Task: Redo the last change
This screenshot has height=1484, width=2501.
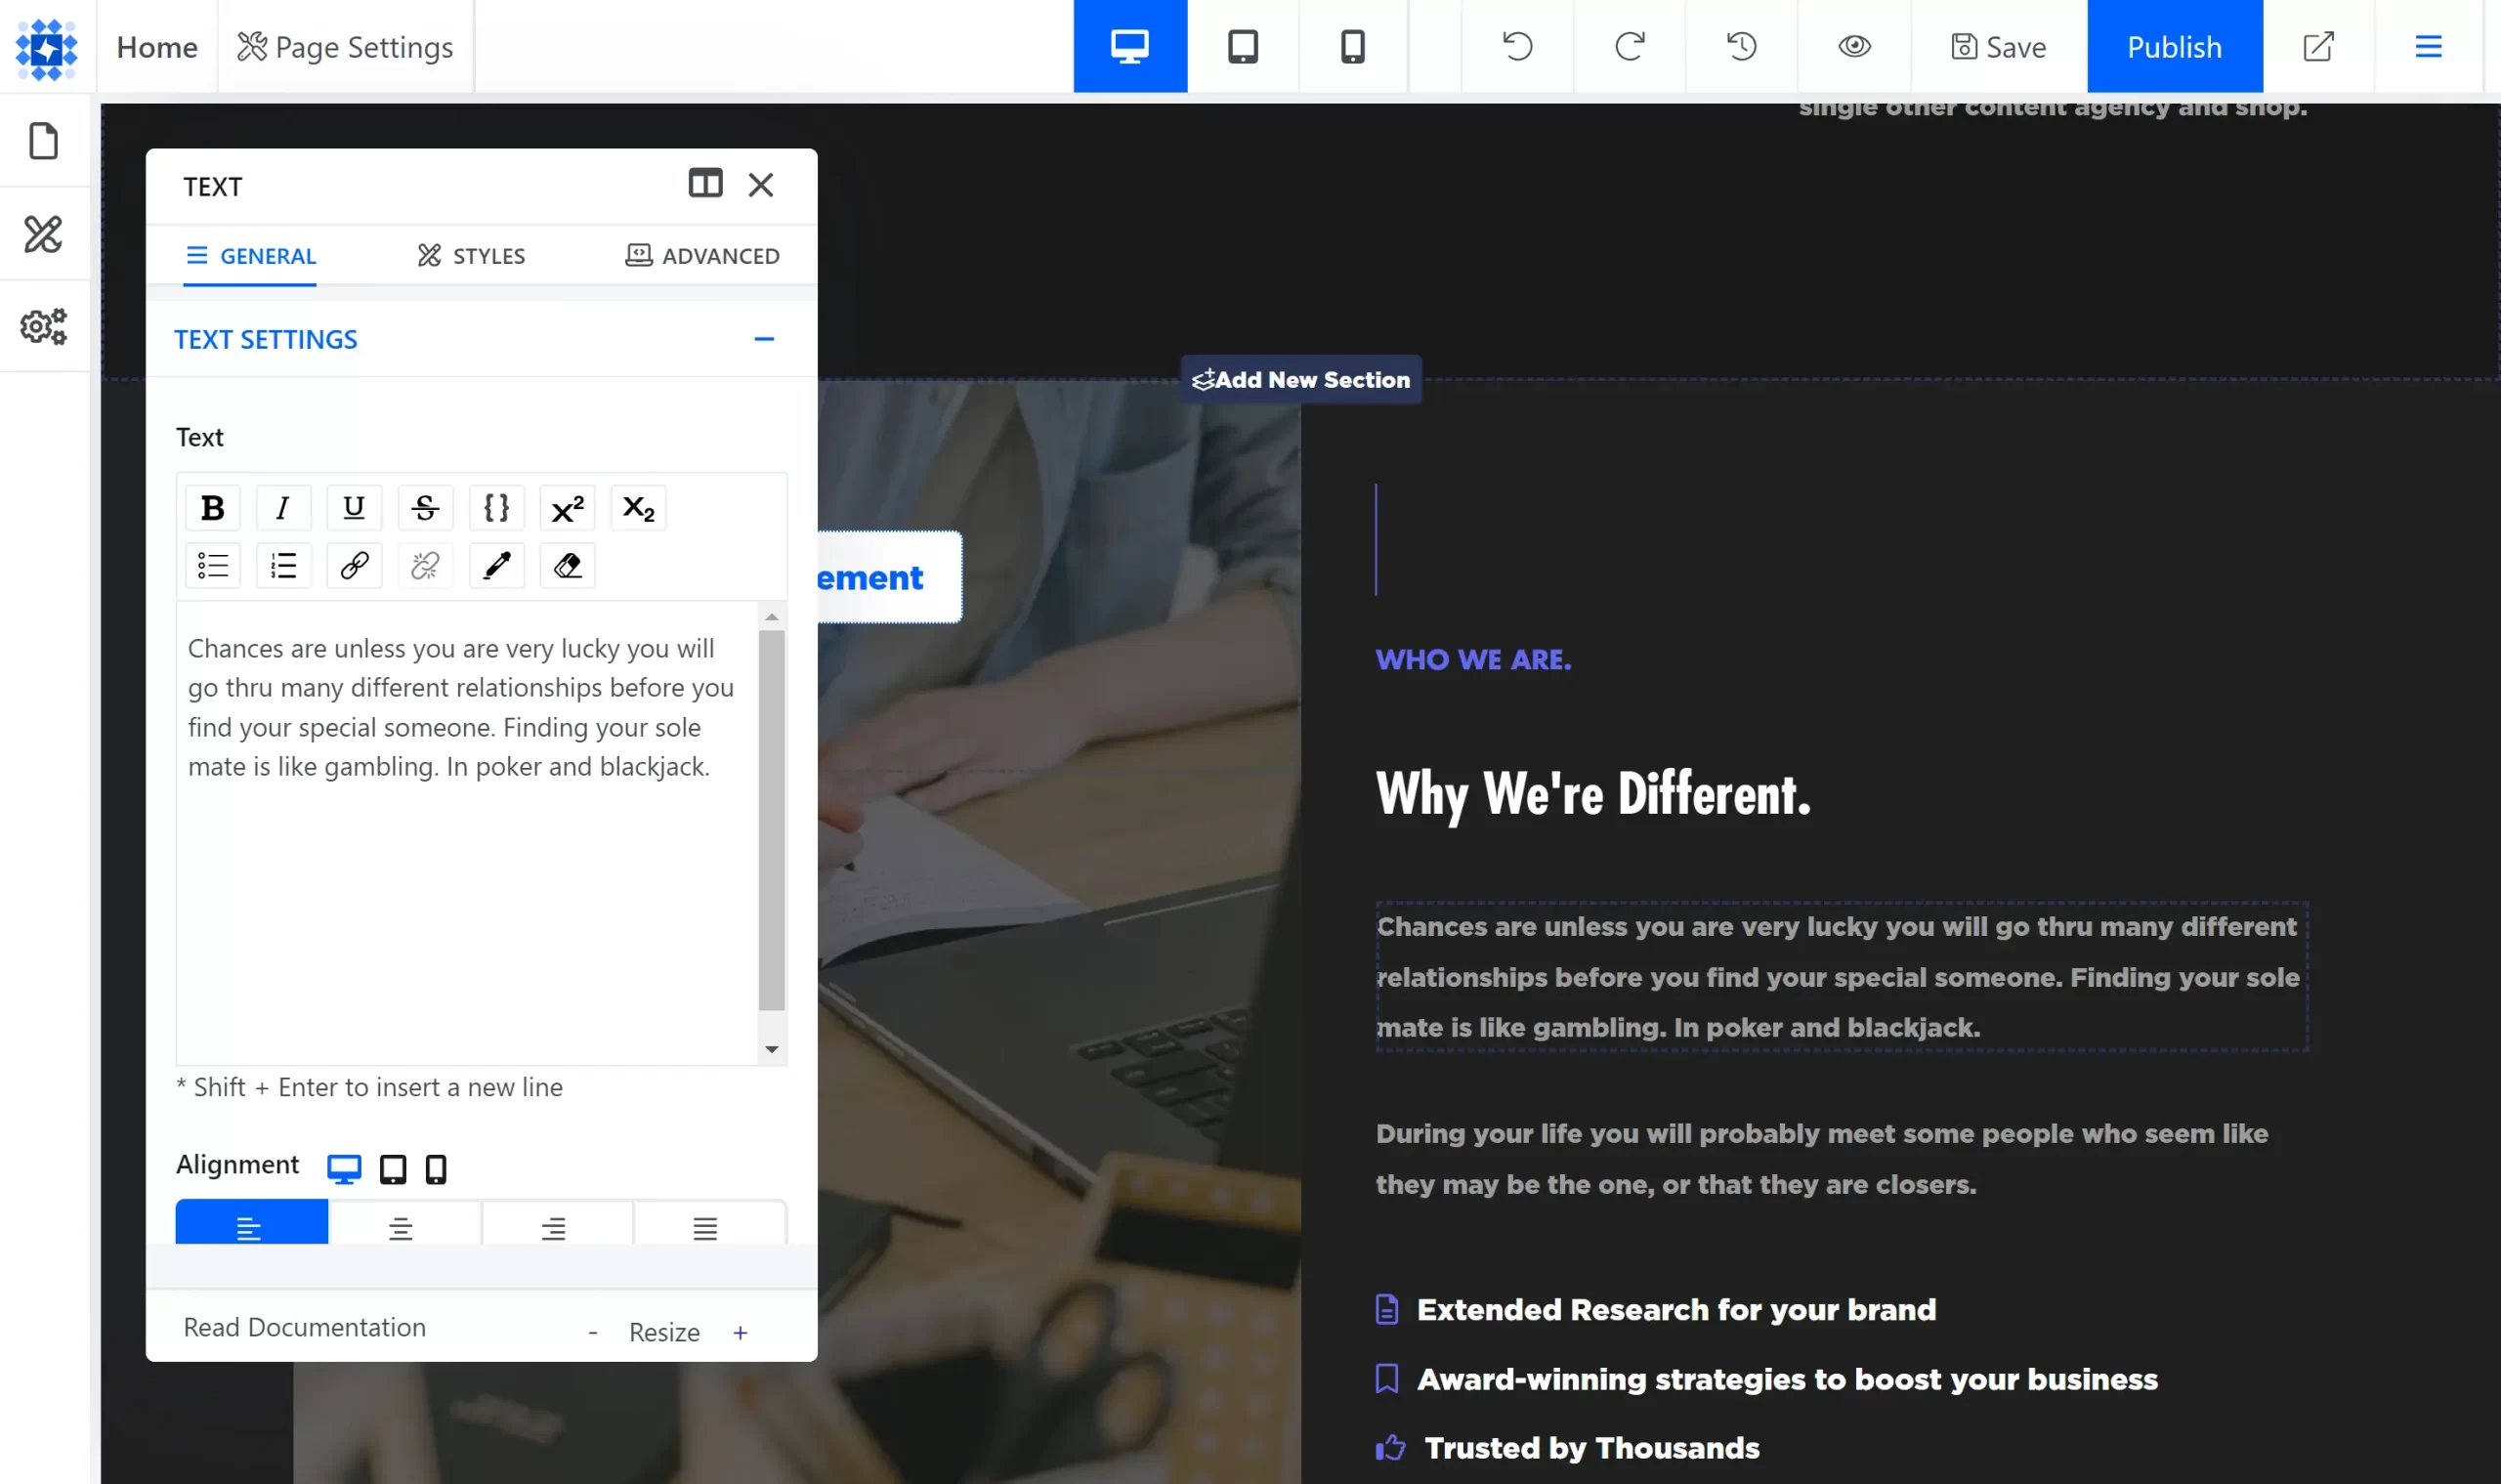Action: (1630, 46)
